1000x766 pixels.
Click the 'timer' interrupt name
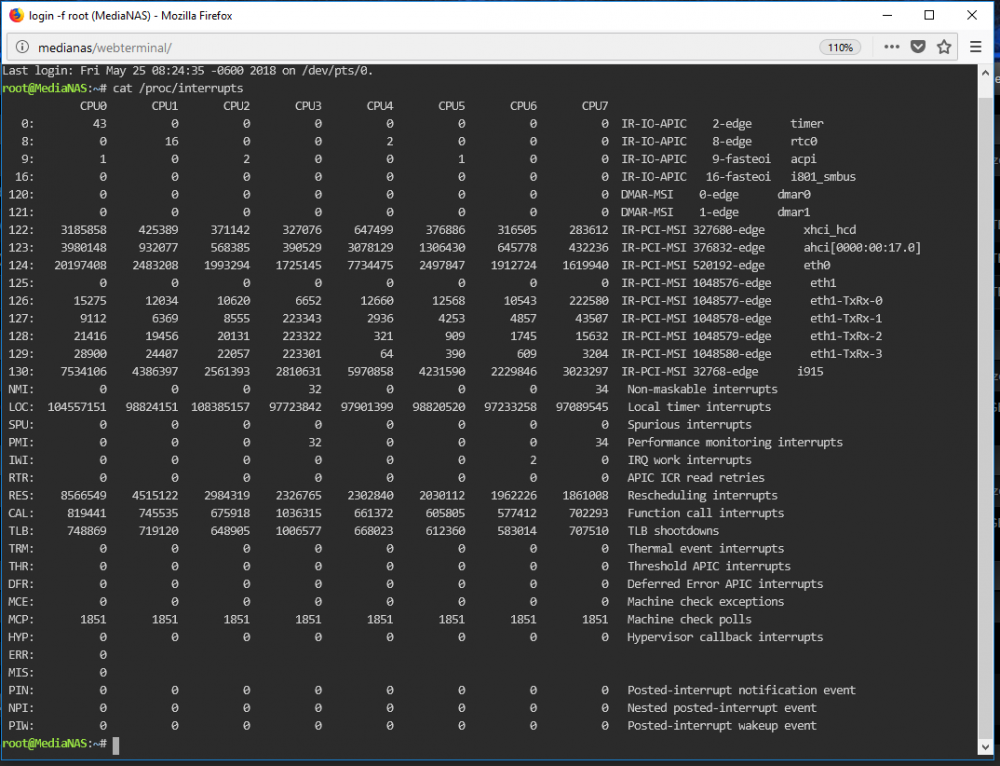807,124
